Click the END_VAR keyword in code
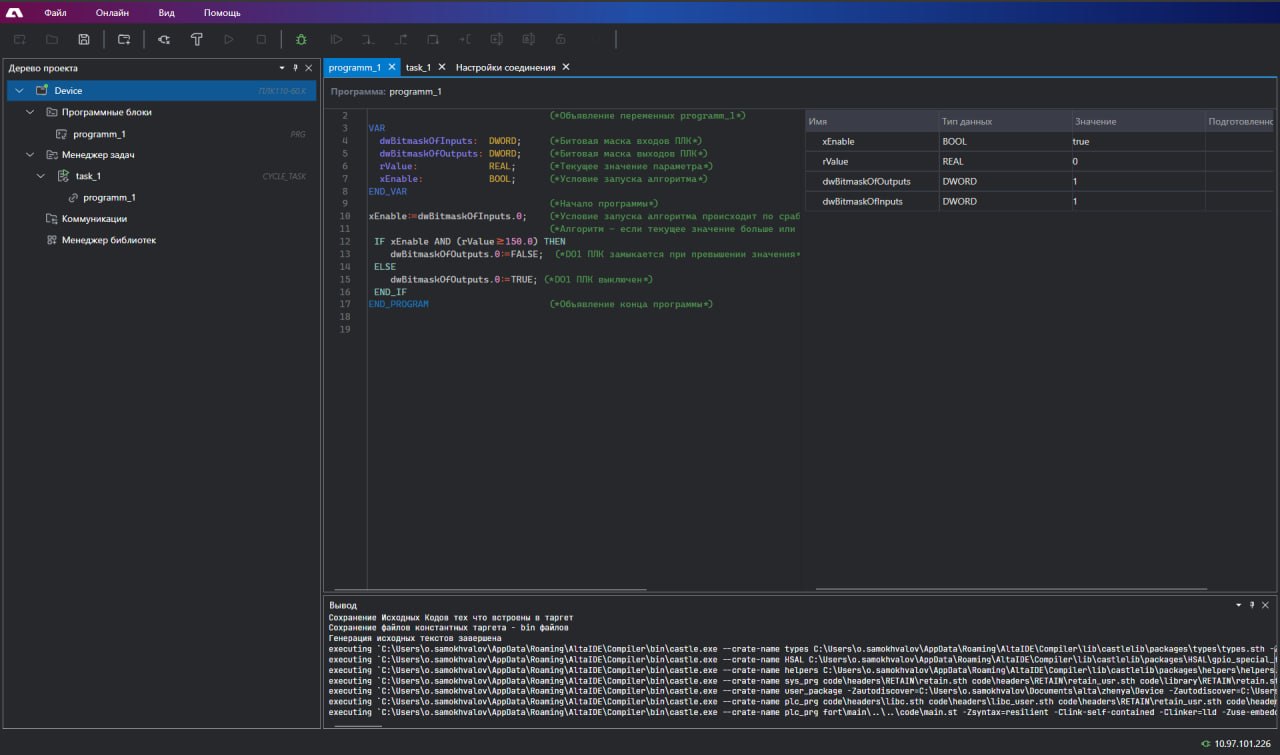The image size is (1280, 755). click(388, 191)
